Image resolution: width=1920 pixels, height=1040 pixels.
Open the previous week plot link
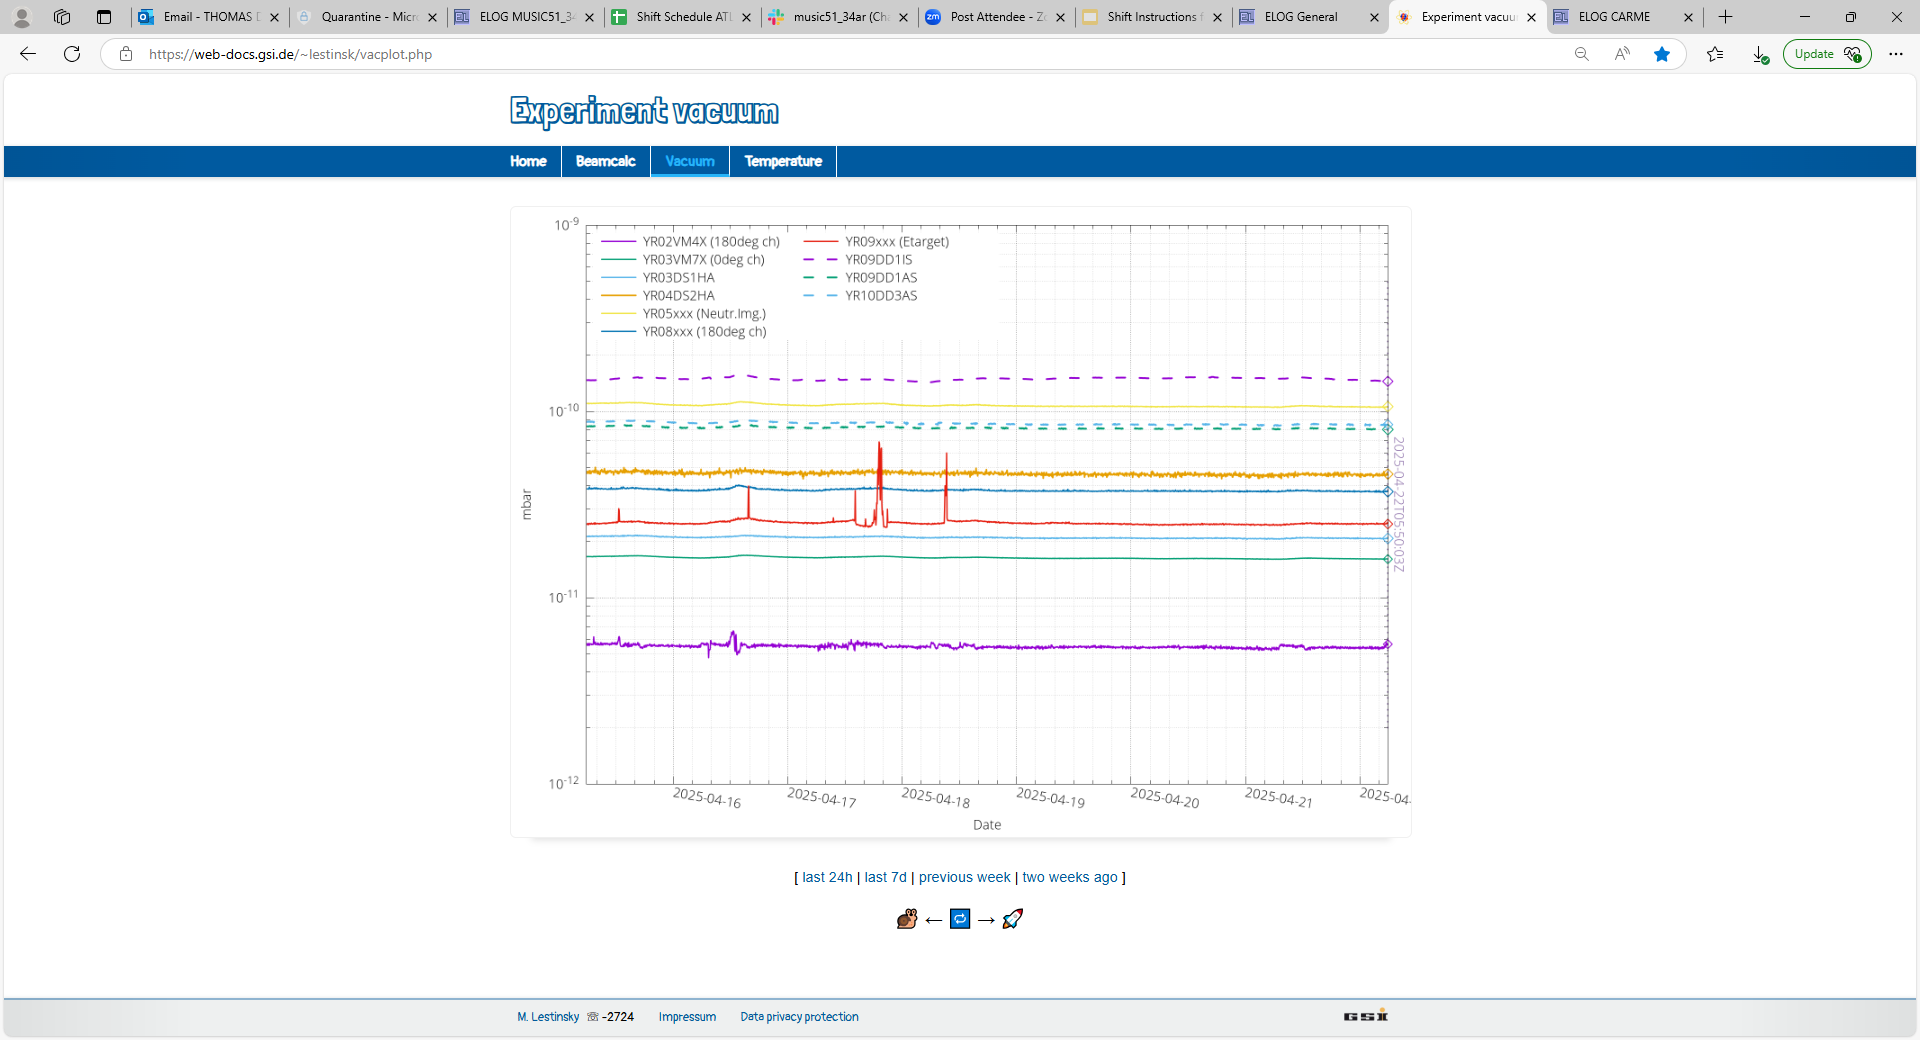point(964,877)
